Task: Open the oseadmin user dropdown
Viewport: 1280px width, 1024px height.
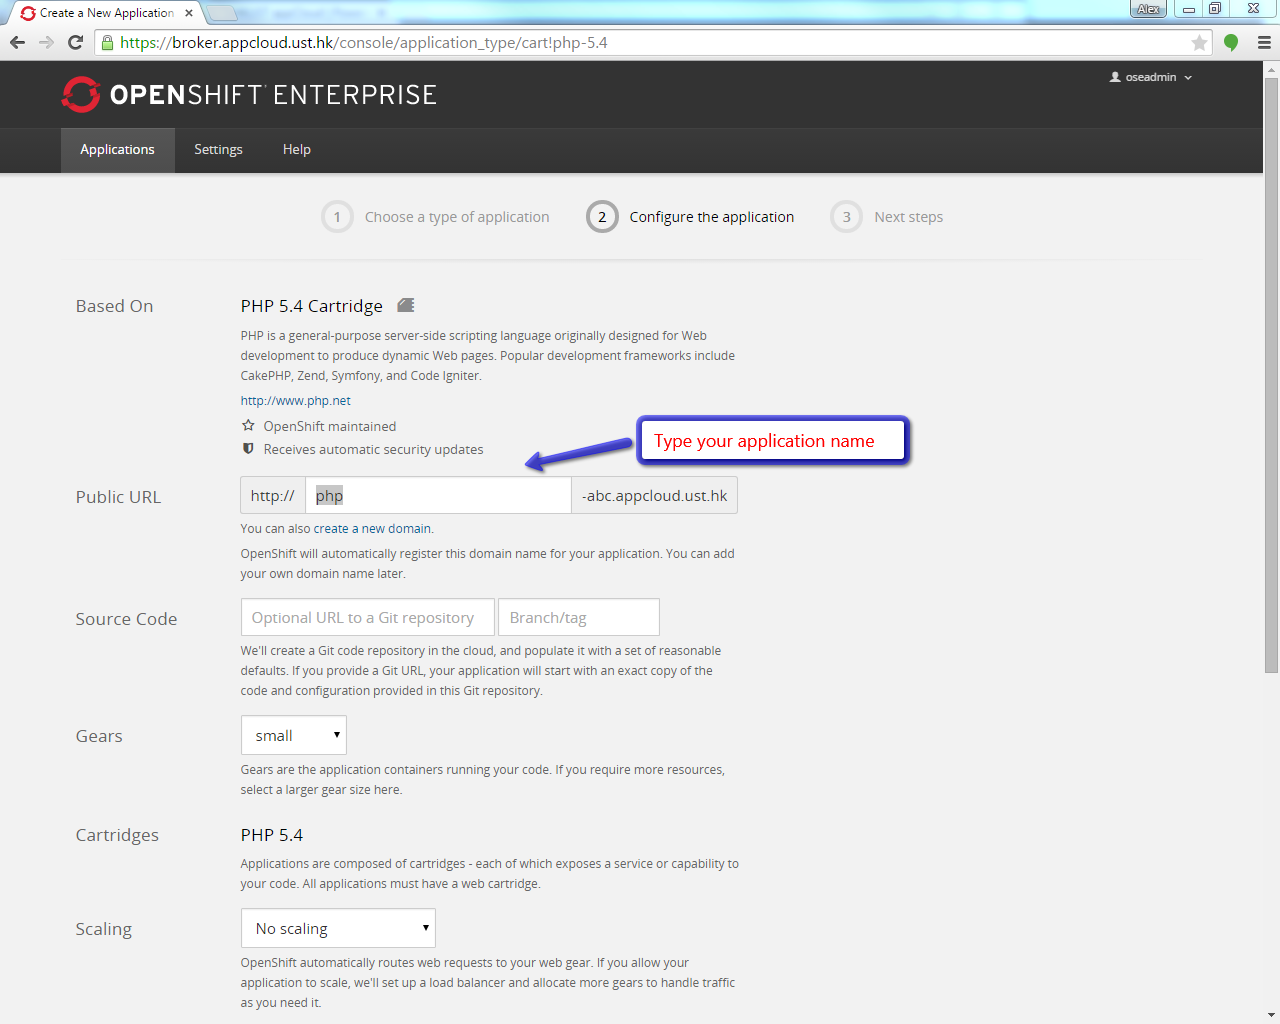Action: (1151, 77)
